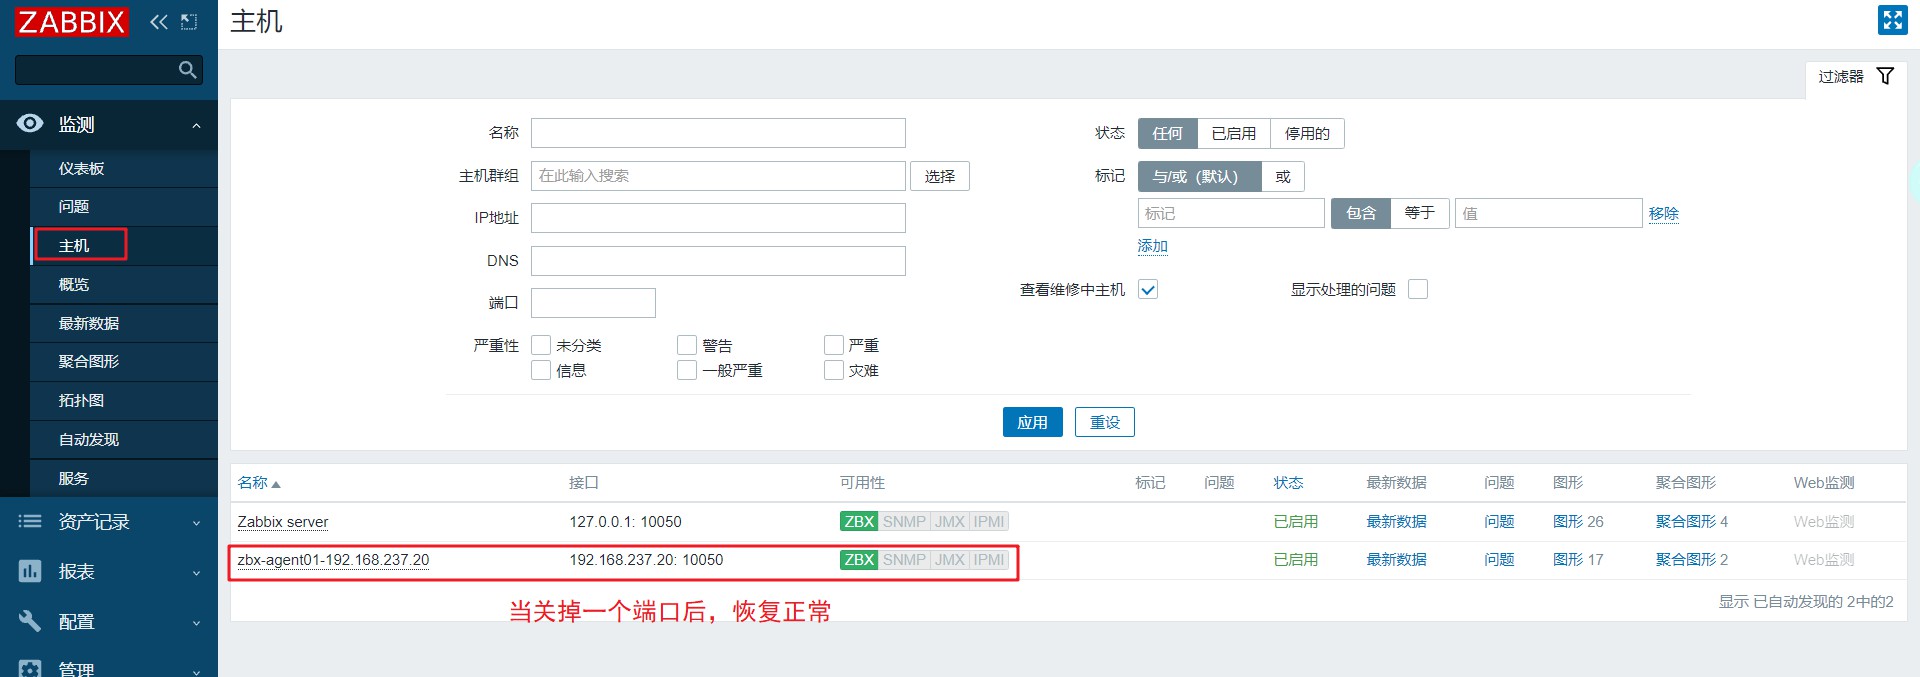Choose 包含 tag operator
The height and width of the screenshot is (677, 1920).
[1360, 213]
